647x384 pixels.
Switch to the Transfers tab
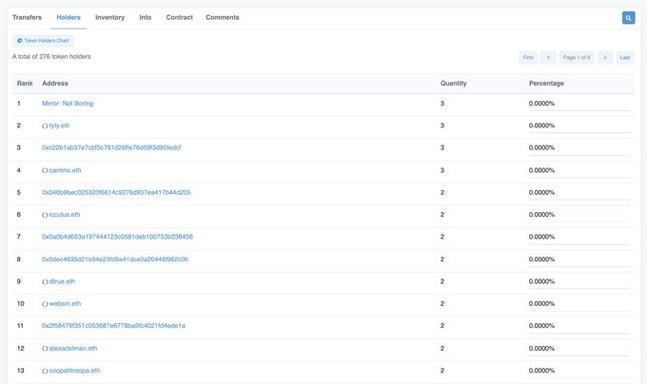coord(27,17)
